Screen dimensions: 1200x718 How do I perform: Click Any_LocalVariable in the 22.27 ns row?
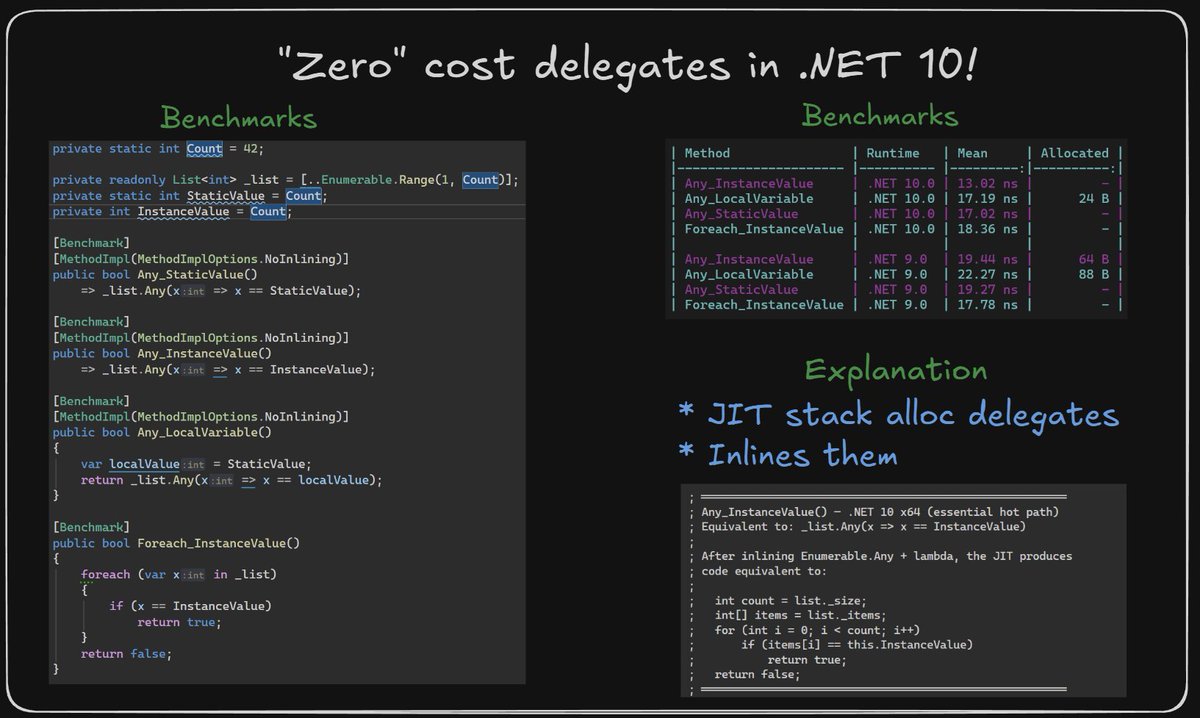coord(749,274)
